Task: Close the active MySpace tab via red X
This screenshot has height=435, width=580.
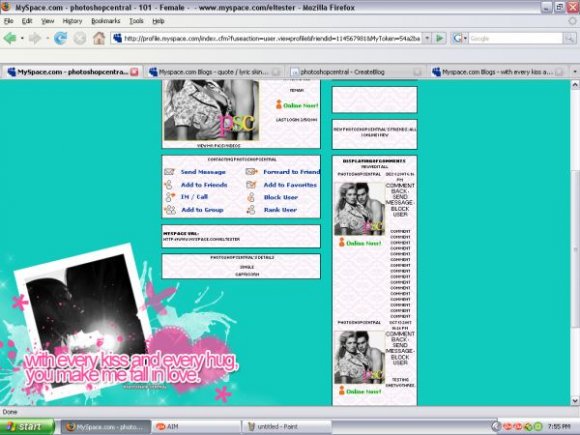Action: click(134, 72)
